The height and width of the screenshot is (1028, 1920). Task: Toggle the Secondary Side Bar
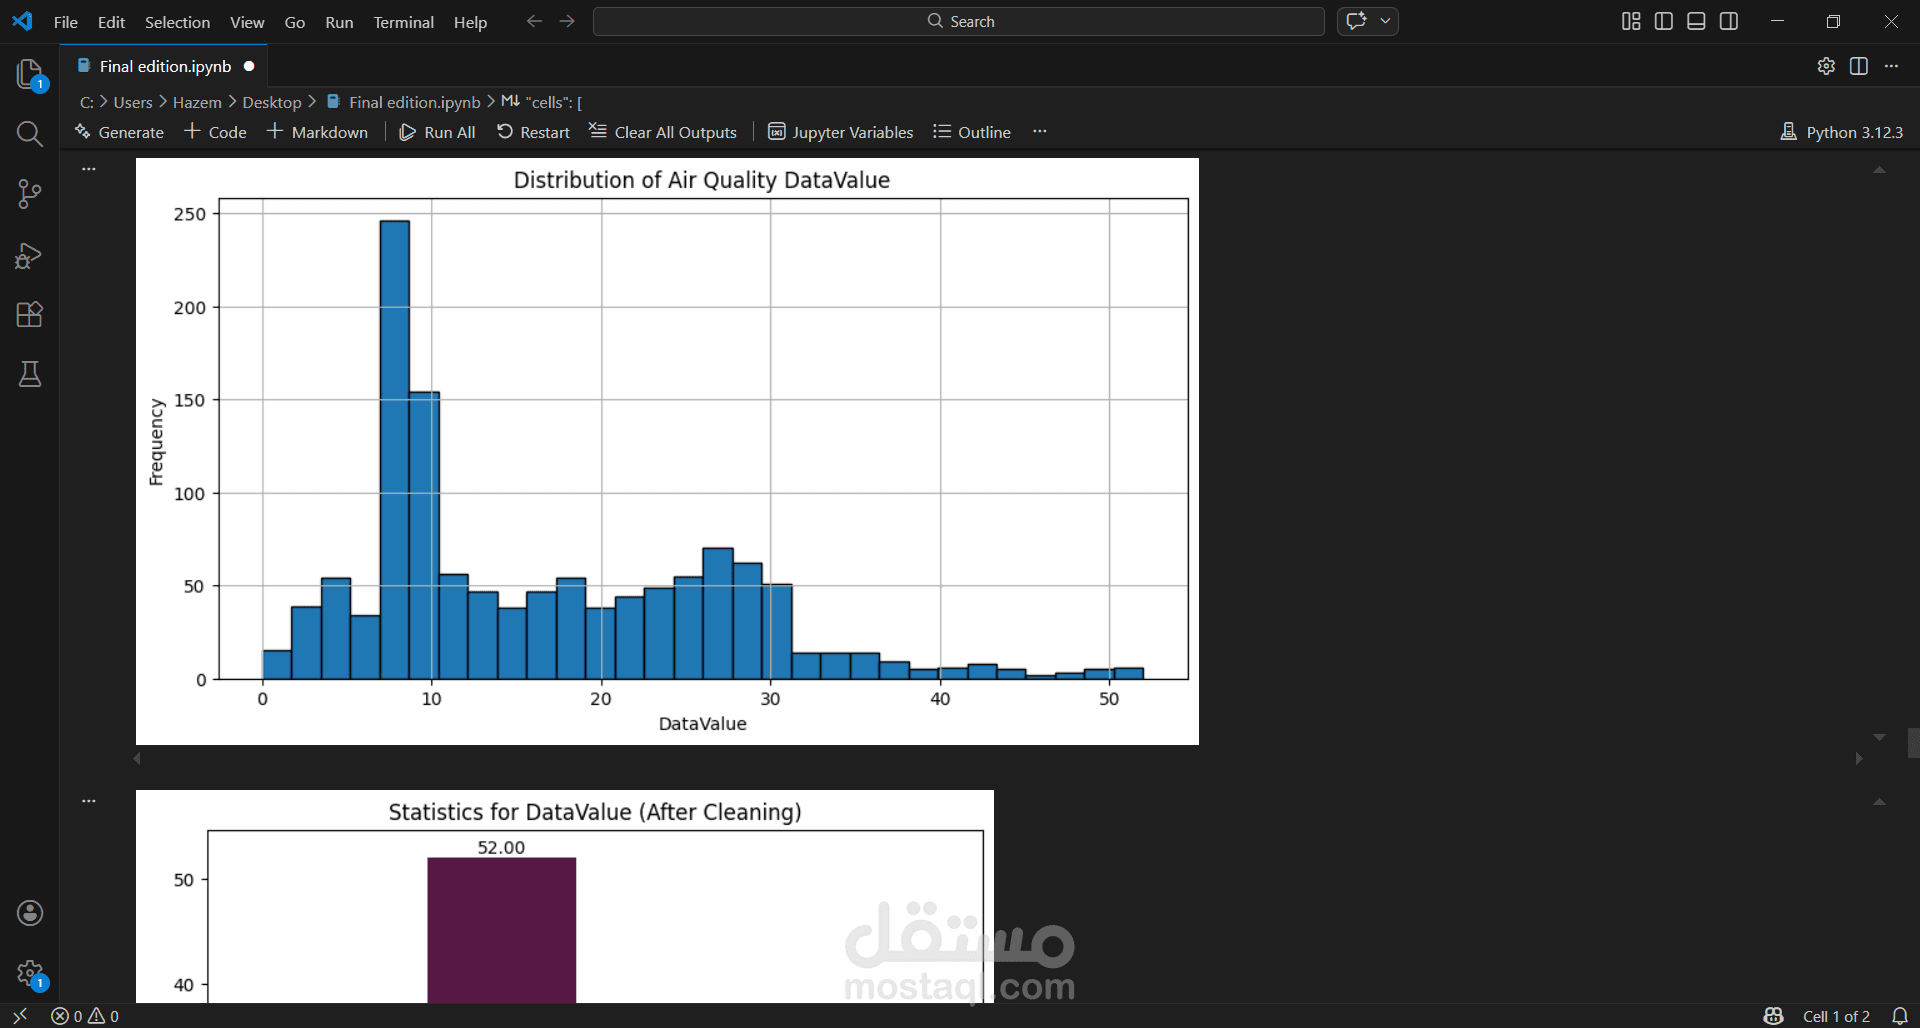(x=1729, y=21)
